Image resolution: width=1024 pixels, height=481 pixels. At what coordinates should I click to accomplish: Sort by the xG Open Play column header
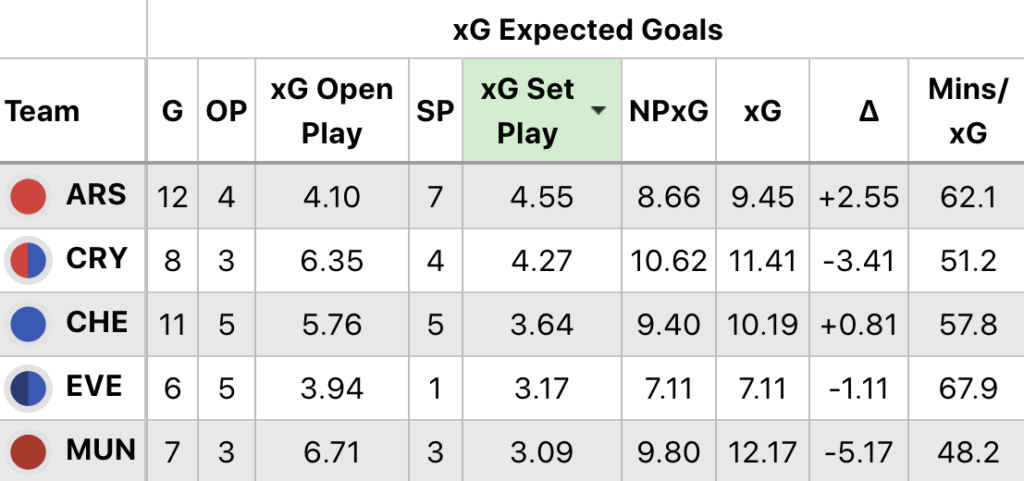coord(331,111)
